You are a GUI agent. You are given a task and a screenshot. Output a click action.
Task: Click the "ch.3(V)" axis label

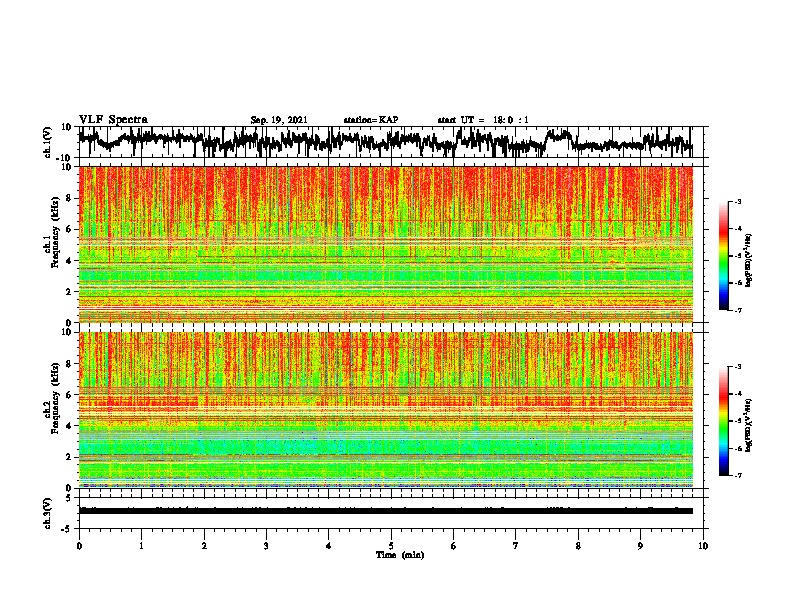click(x=46, y=514)
